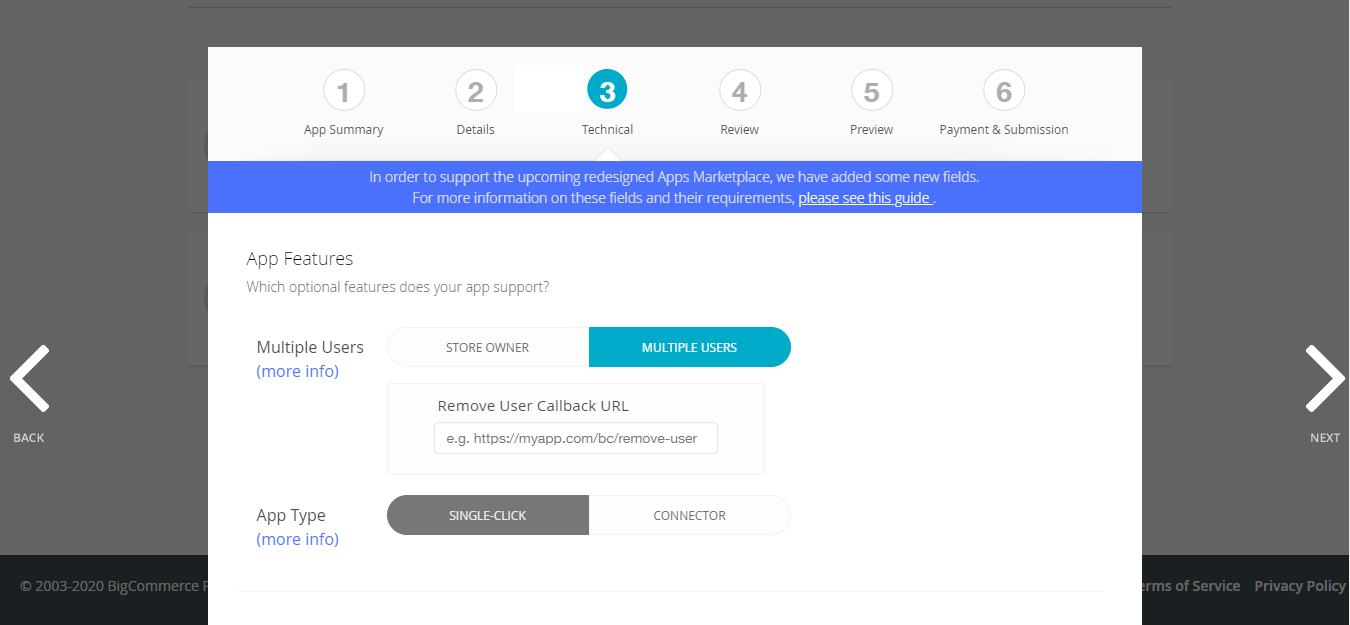Select the active step 3 circle
The height and width of the screenshot is (625, 1350).
point(607,91)
